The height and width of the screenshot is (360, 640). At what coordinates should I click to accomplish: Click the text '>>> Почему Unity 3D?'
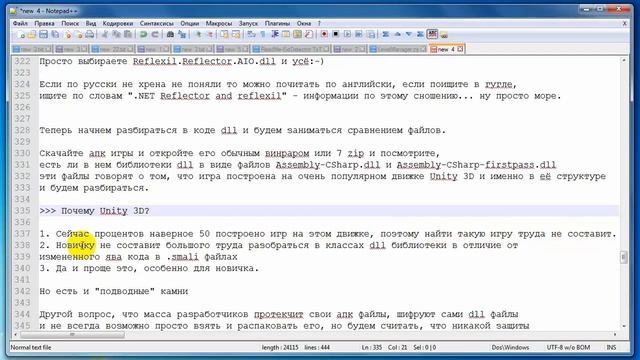94,211
